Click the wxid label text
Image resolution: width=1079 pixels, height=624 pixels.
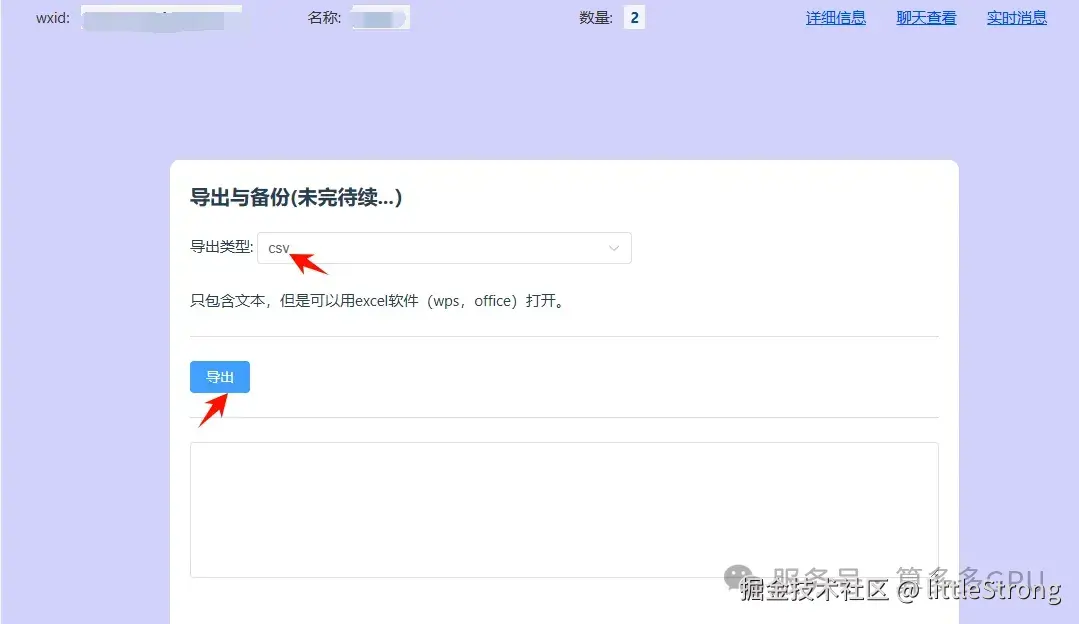click(52, 17)
